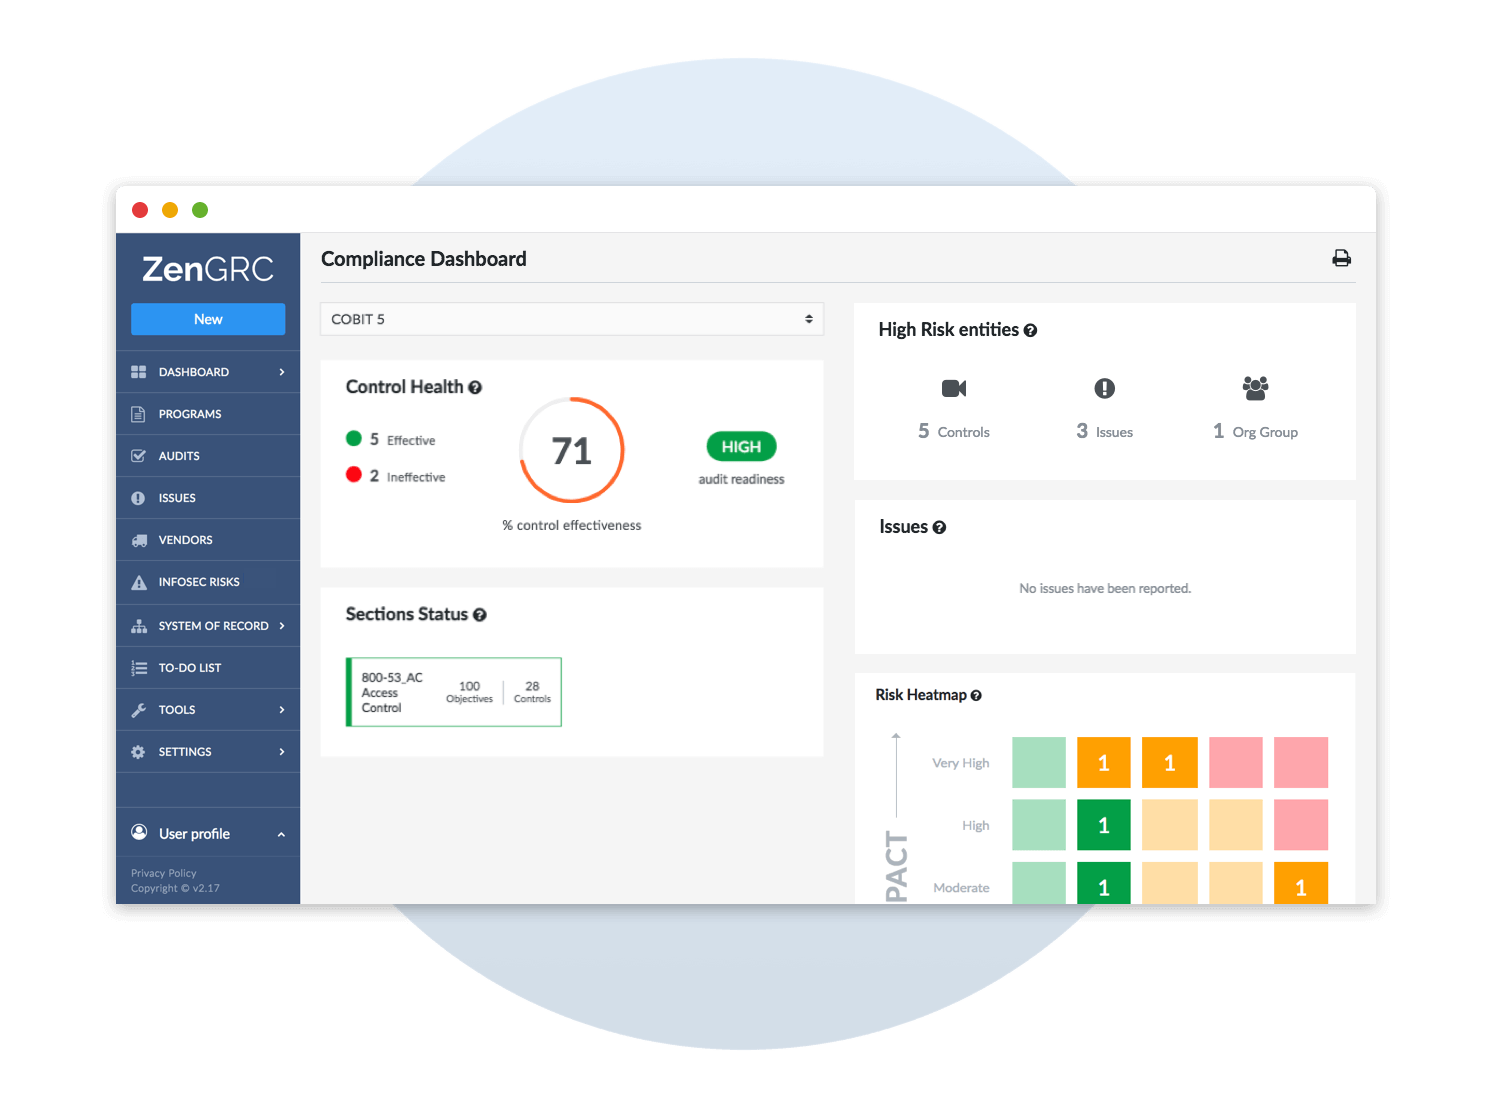1492x1108 pixels.
Task: Click 'No issues have been reported.' text
Action: (1105, 588)
